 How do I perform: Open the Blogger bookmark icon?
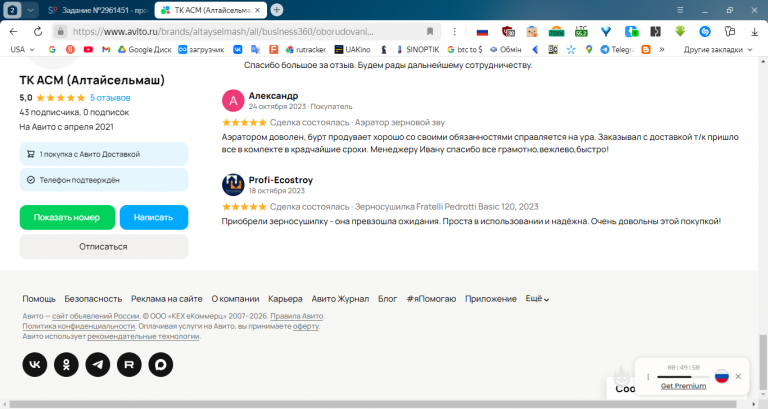coord(646,49)
